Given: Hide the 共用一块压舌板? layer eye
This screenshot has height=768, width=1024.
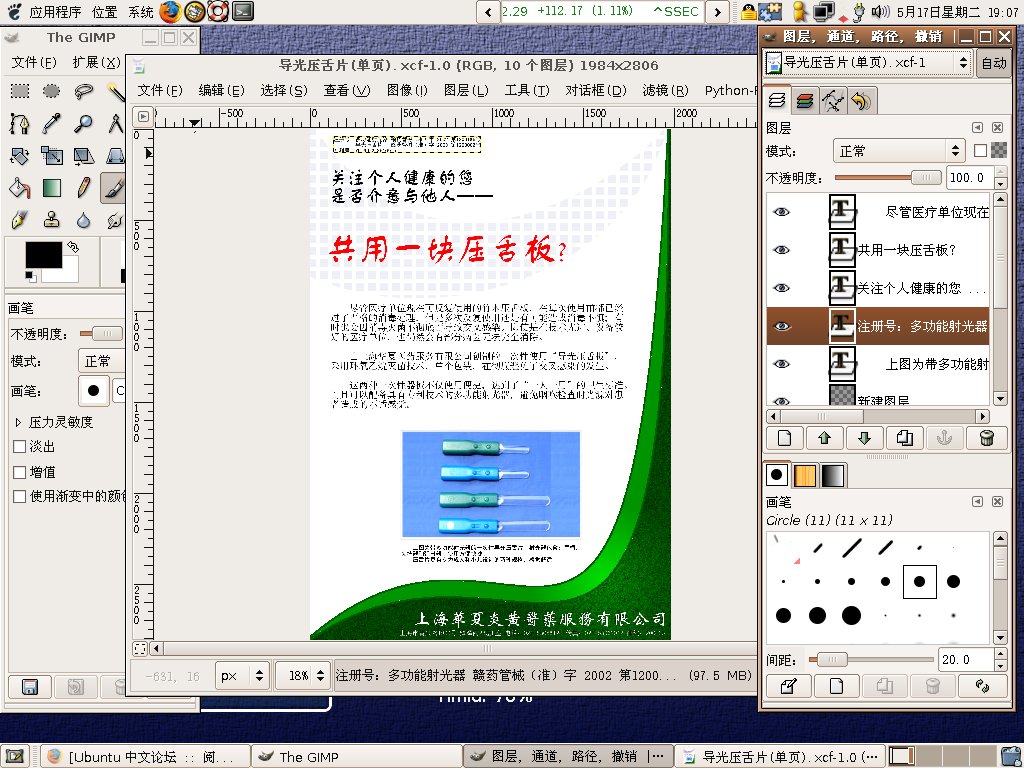Looking at the screenshot, I should click(x=782, y=250).
